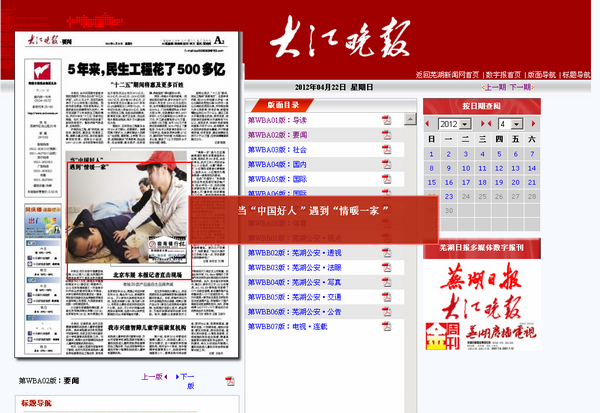Click 金周刊 logo in sidebar

(443, 336)
